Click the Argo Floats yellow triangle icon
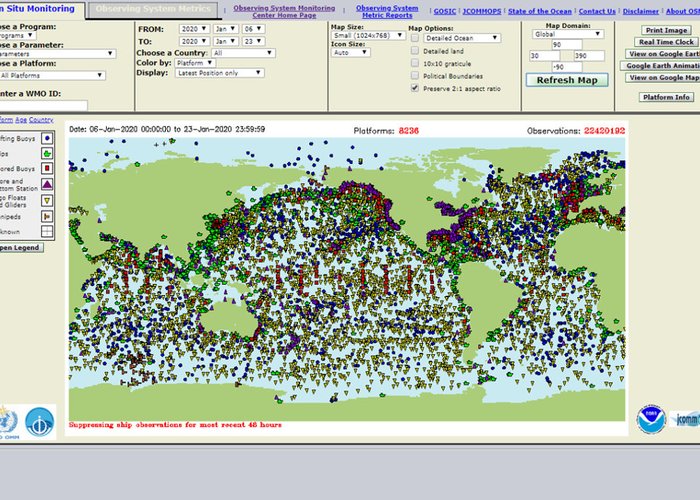 (x=46, y=200)
